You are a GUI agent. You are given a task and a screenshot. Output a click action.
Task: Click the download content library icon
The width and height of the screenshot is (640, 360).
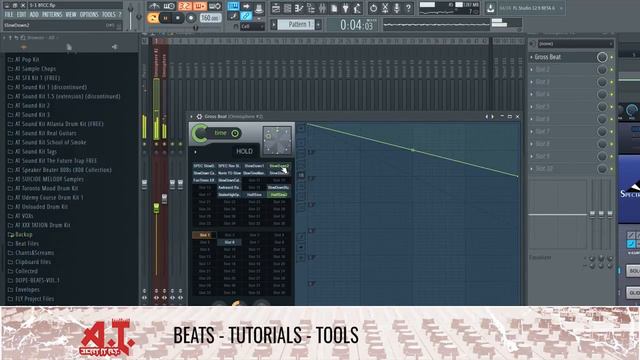click(490, 8)
